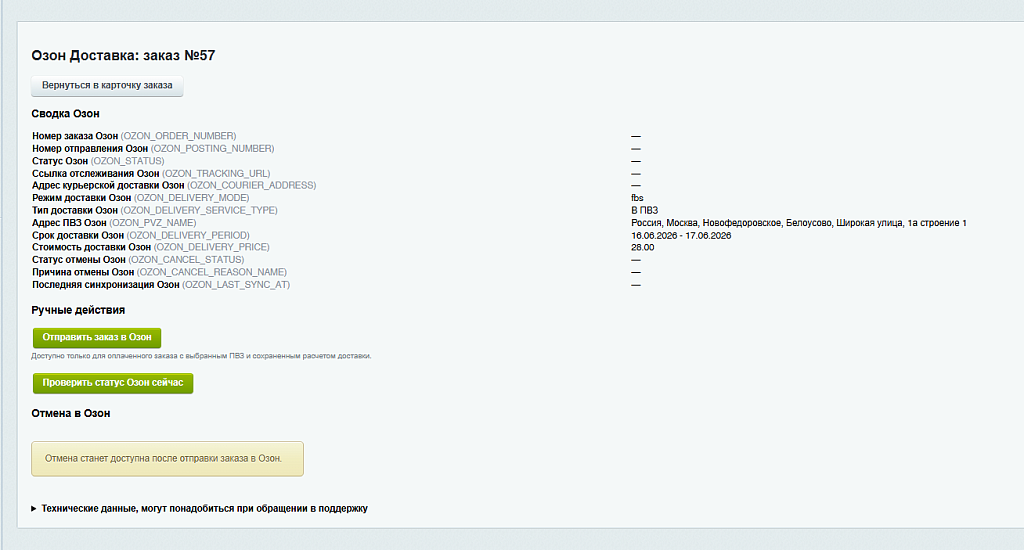Screen dimensions: 1024x550
Task: Click the page title 'Озон Доставка: заказ №57'
Action: coord(123,56)
